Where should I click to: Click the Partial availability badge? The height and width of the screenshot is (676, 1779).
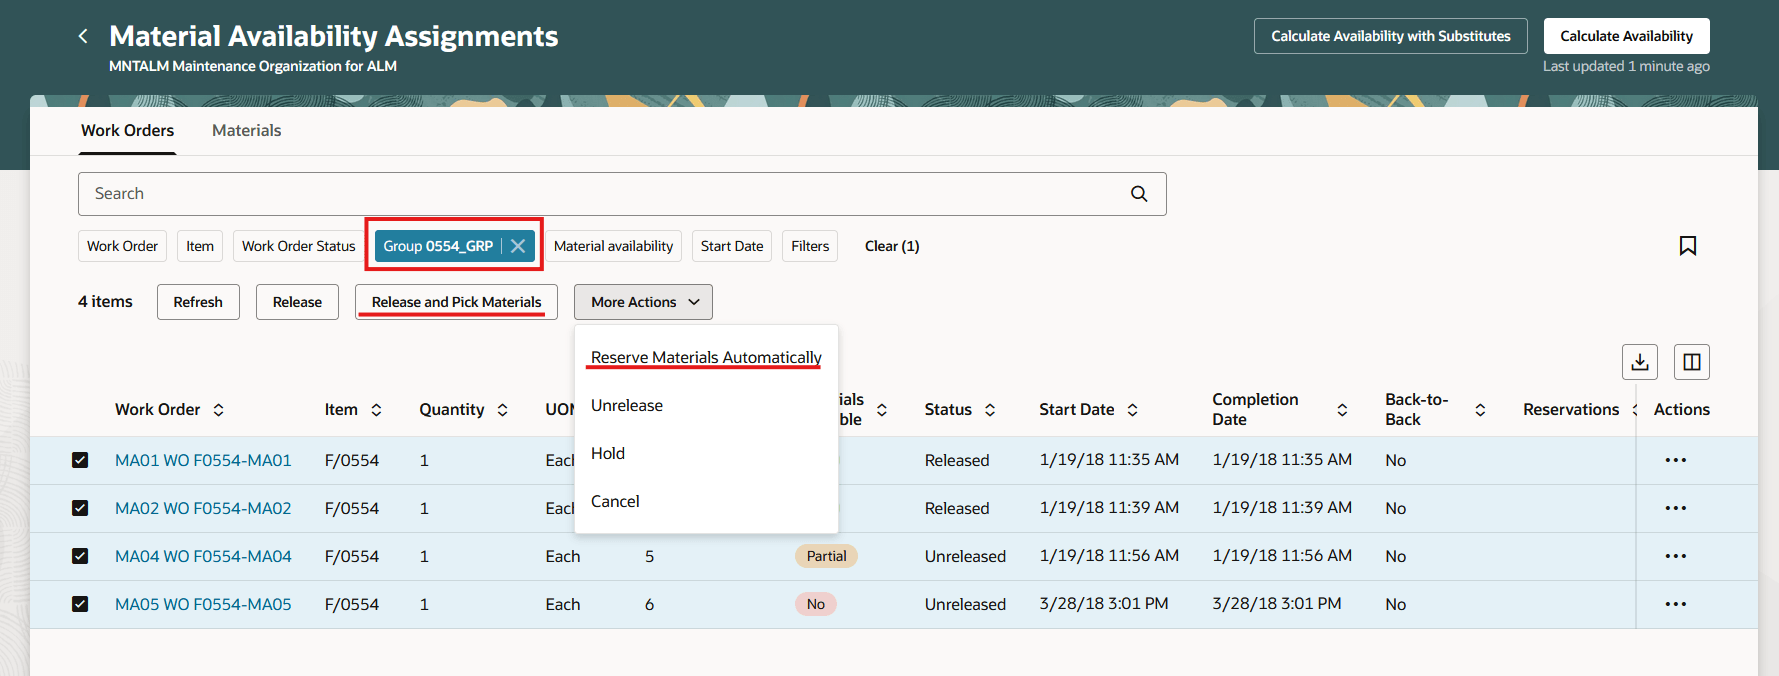pyautogui.click(x=826, y=556)
